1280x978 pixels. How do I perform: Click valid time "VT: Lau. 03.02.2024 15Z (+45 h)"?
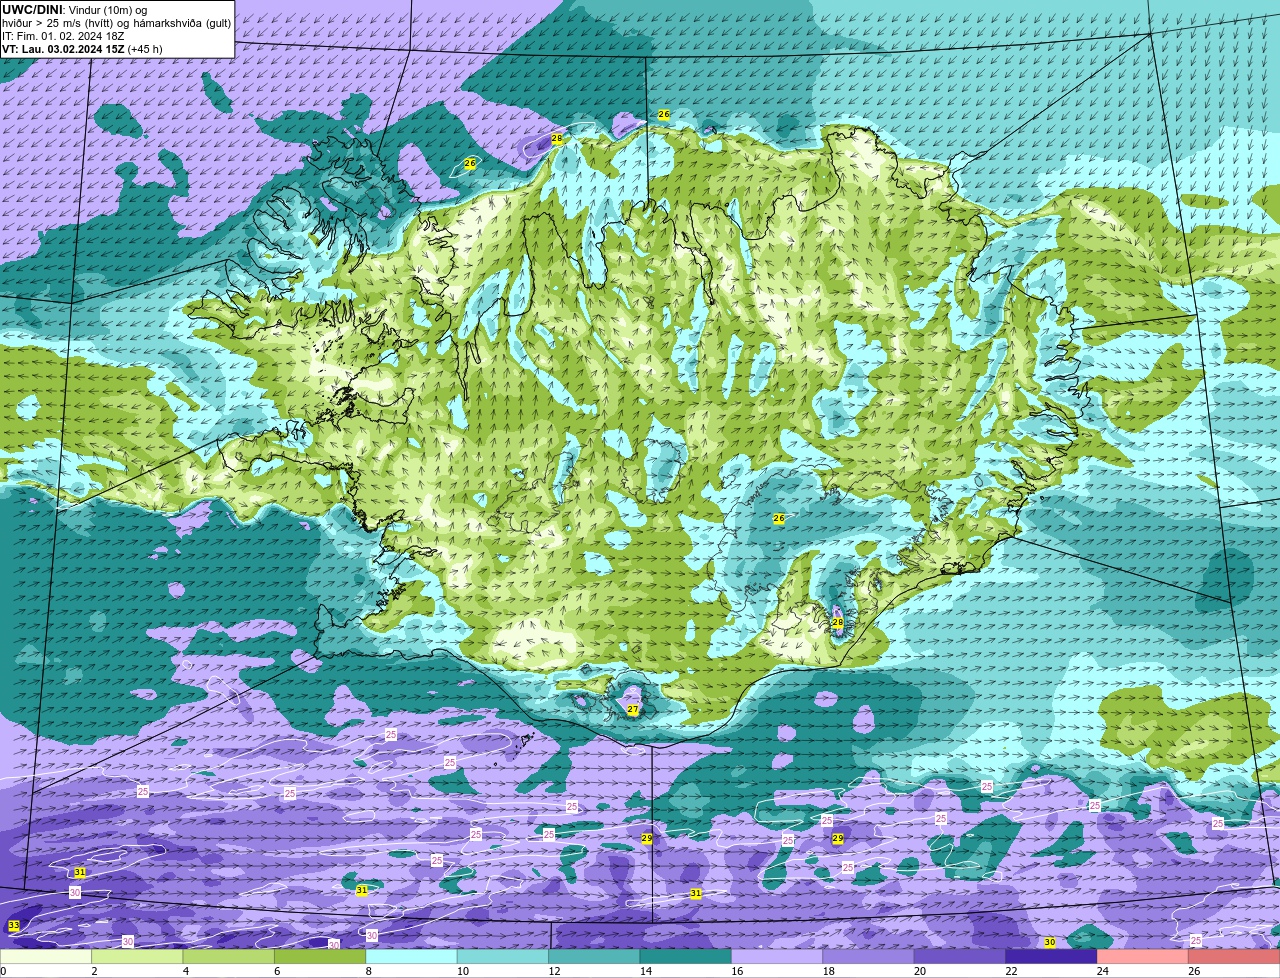click(82, 49)
